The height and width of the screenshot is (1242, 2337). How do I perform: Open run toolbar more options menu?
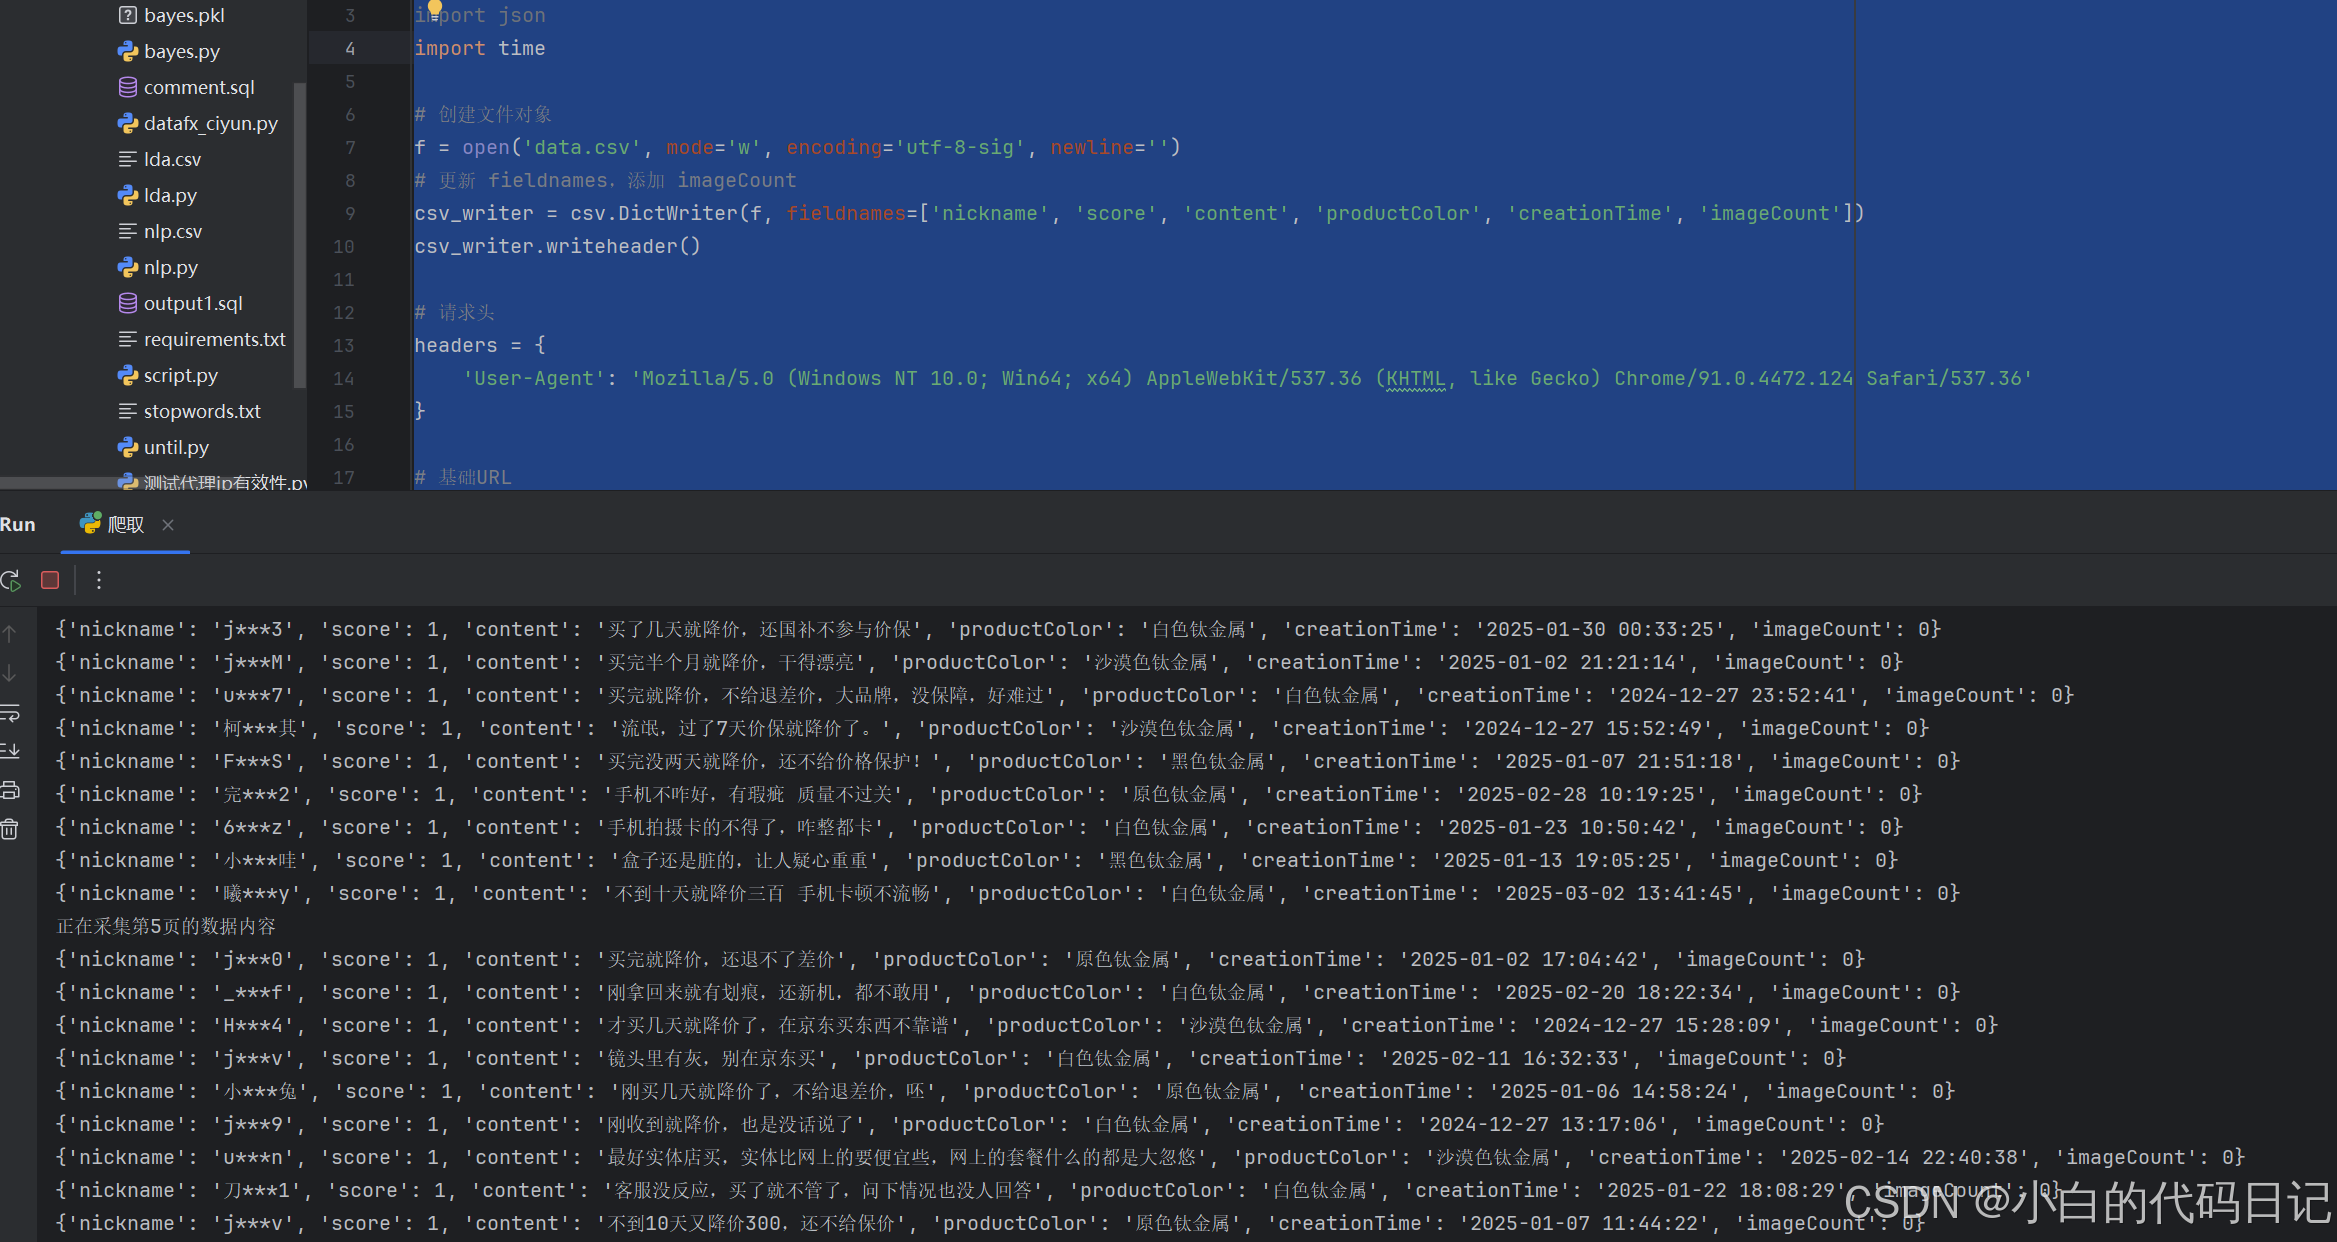[98, 580]
